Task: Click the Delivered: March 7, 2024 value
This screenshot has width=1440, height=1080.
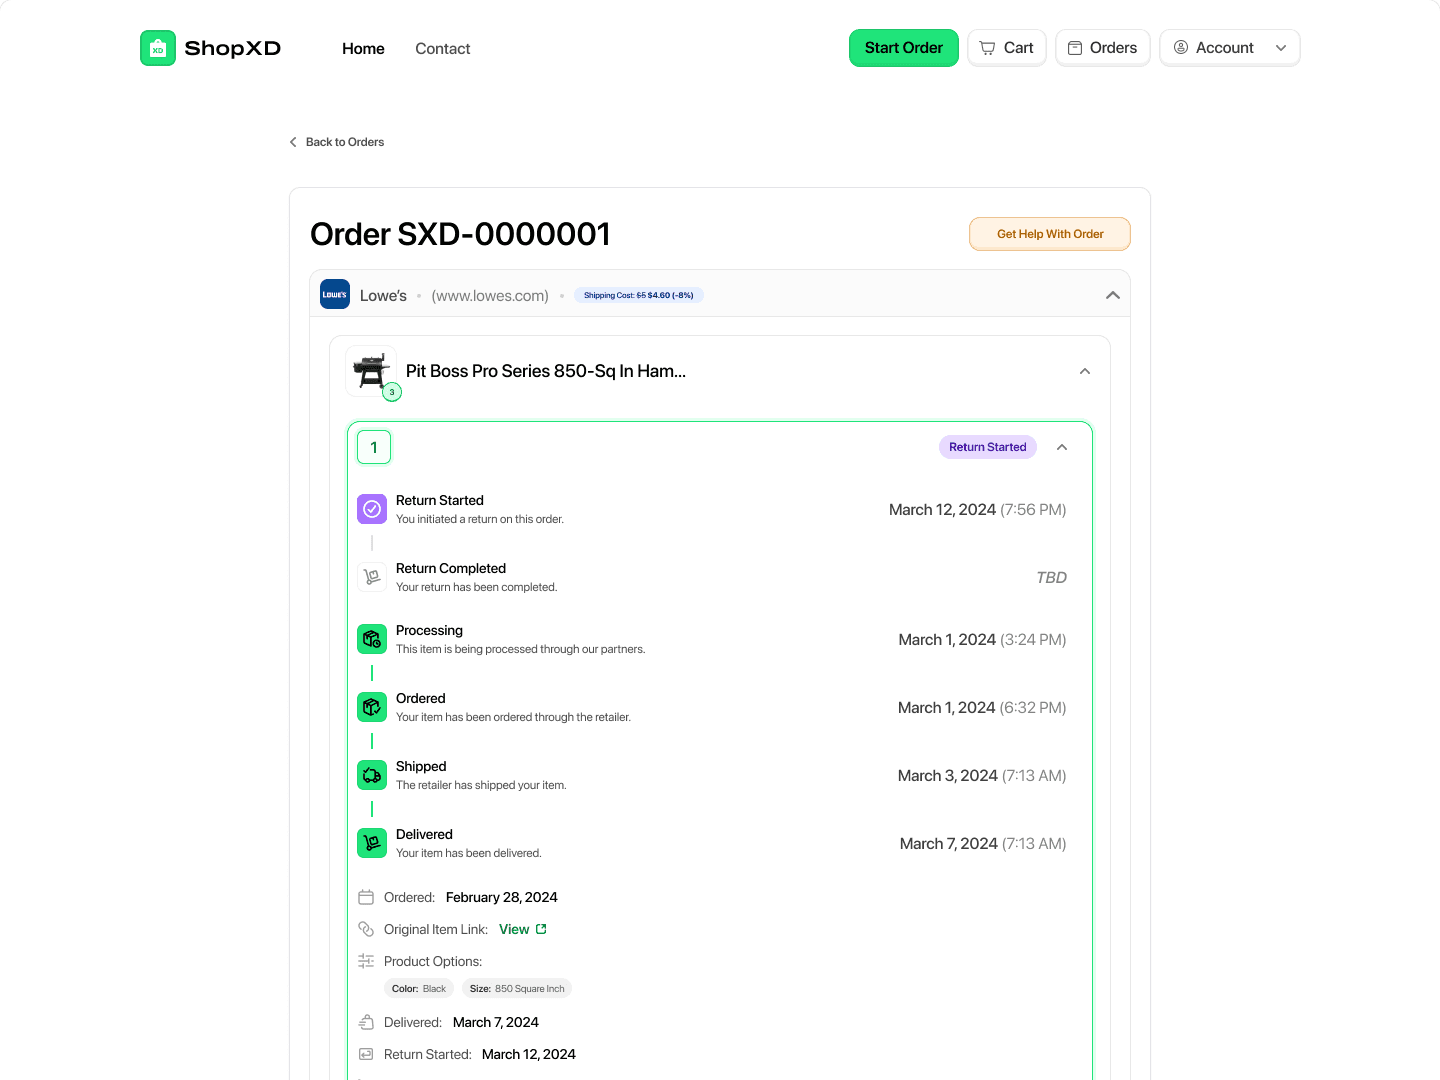Action: pos(496,1022)
